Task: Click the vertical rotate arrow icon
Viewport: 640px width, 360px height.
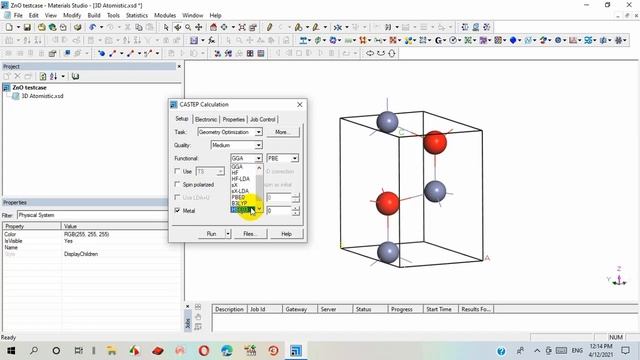Action: (x=392, y=53)
